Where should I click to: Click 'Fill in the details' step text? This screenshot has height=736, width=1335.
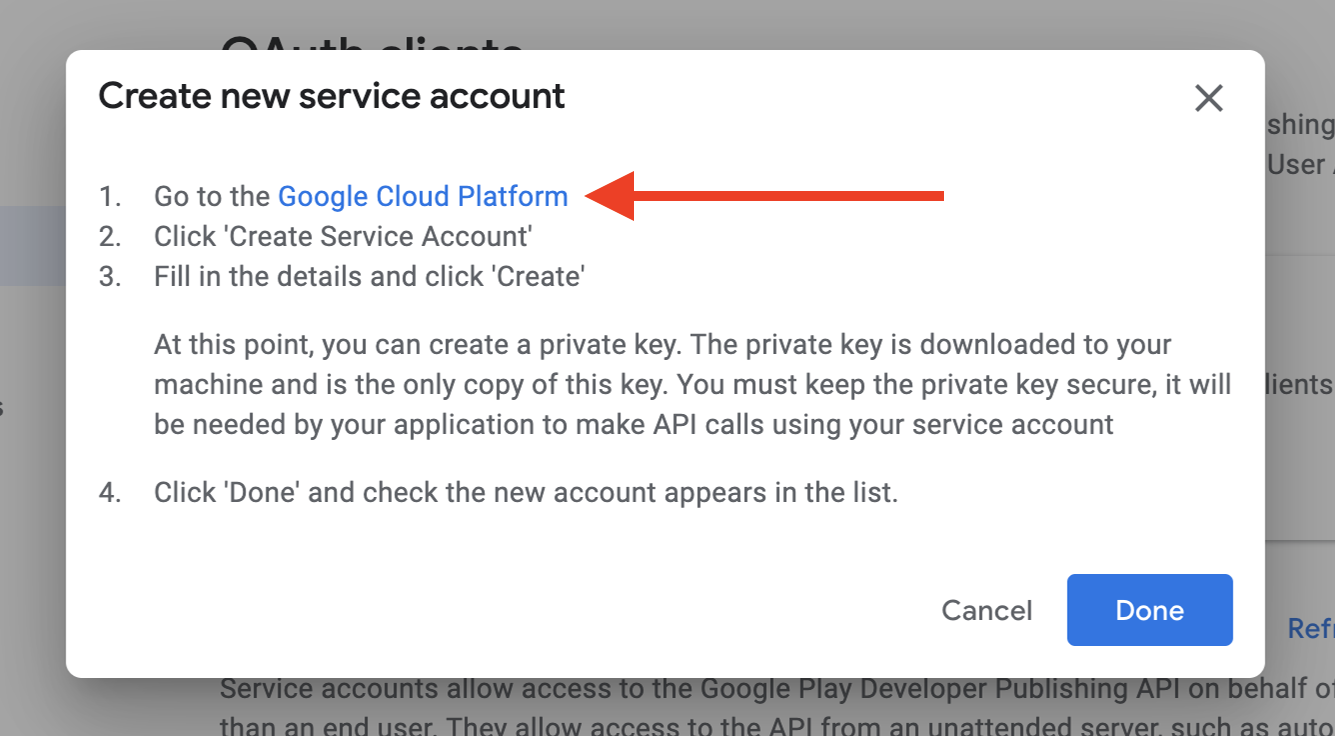tap(368, 277)
